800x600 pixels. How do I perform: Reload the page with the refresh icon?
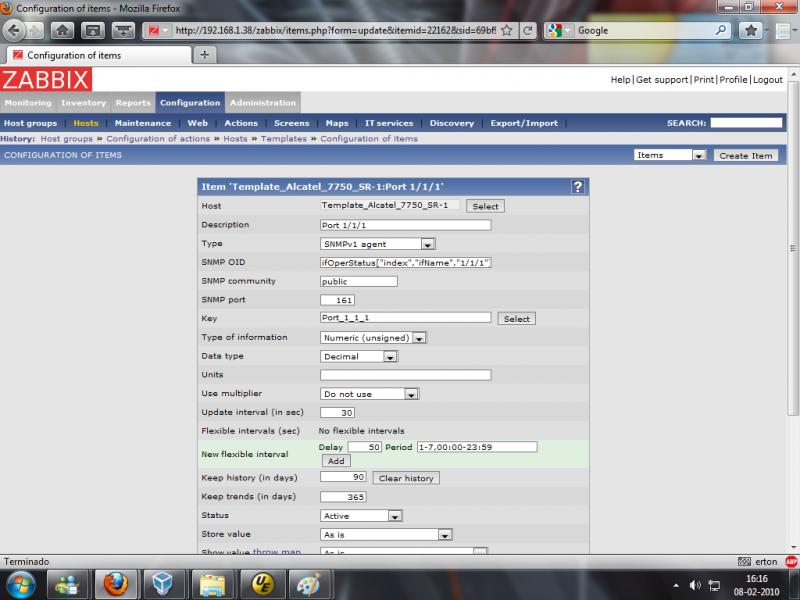pos(528,30)
